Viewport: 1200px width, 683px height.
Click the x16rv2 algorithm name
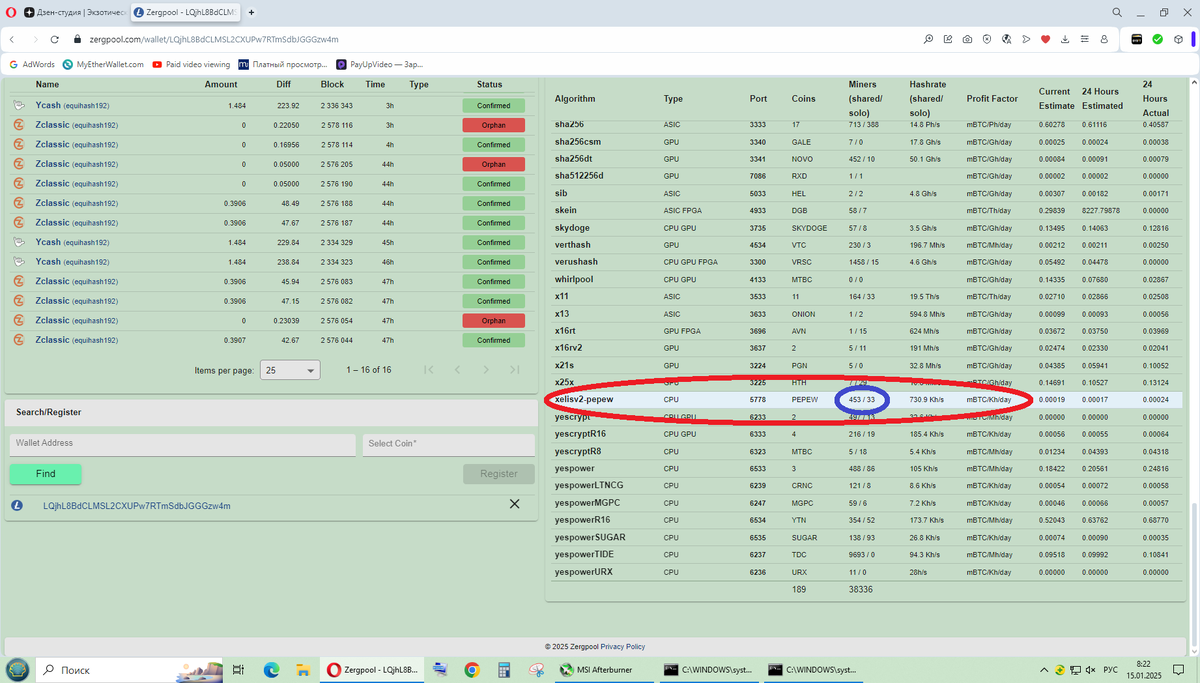click(x=569, y=347)
